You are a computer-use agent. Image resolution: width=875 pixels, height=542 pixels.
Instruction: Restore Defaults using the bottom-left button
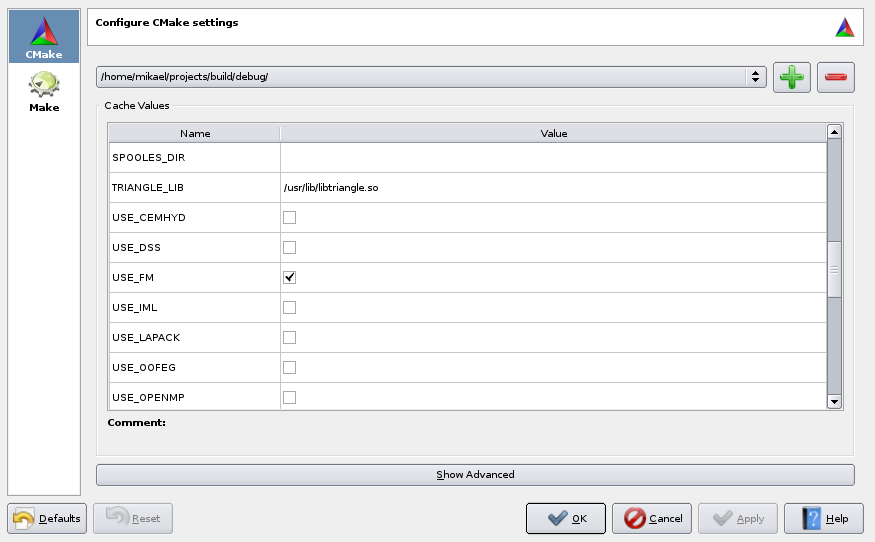point(48,518)
